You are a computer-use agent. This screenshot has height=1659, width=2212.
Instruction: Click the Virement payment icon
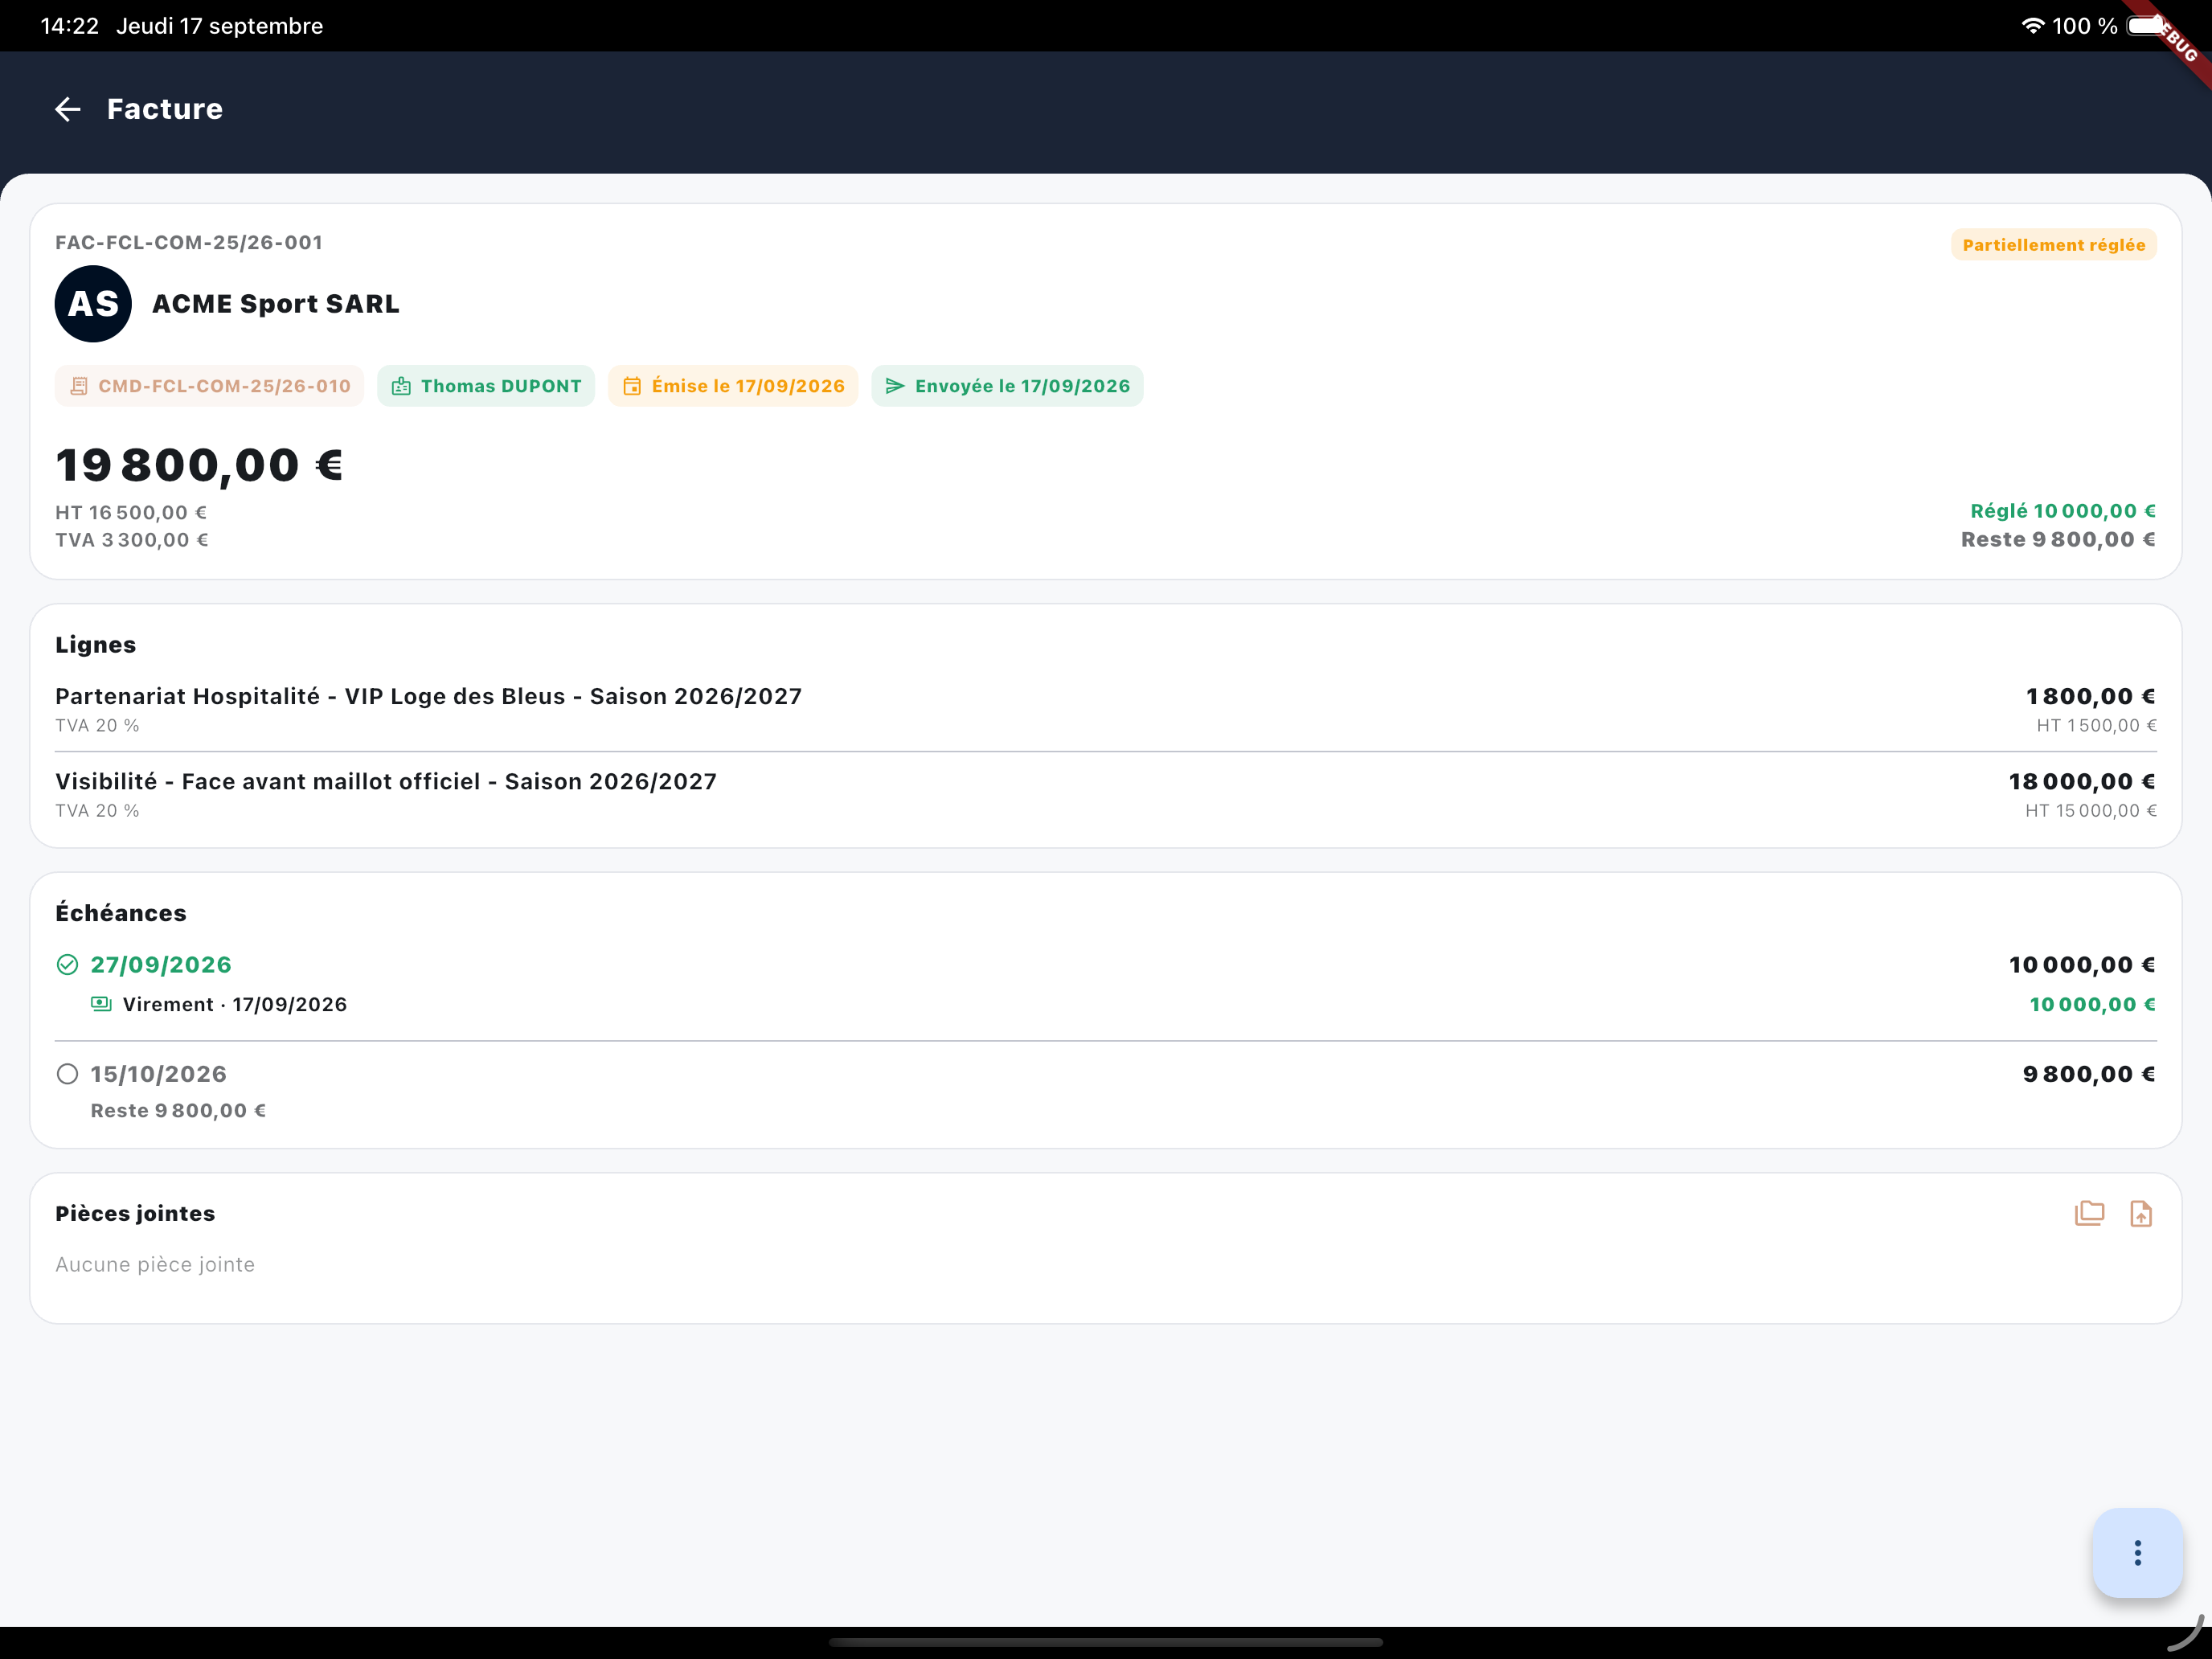101,1003
